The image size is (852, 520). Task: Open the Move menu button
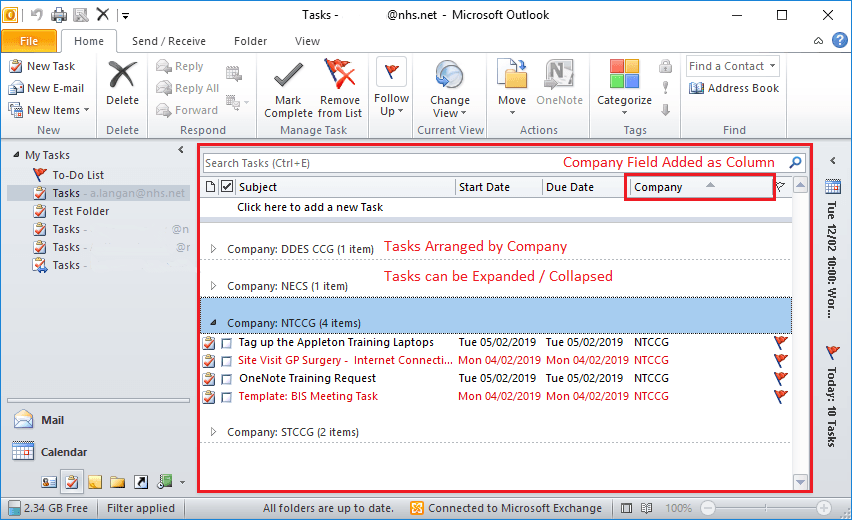512,88
